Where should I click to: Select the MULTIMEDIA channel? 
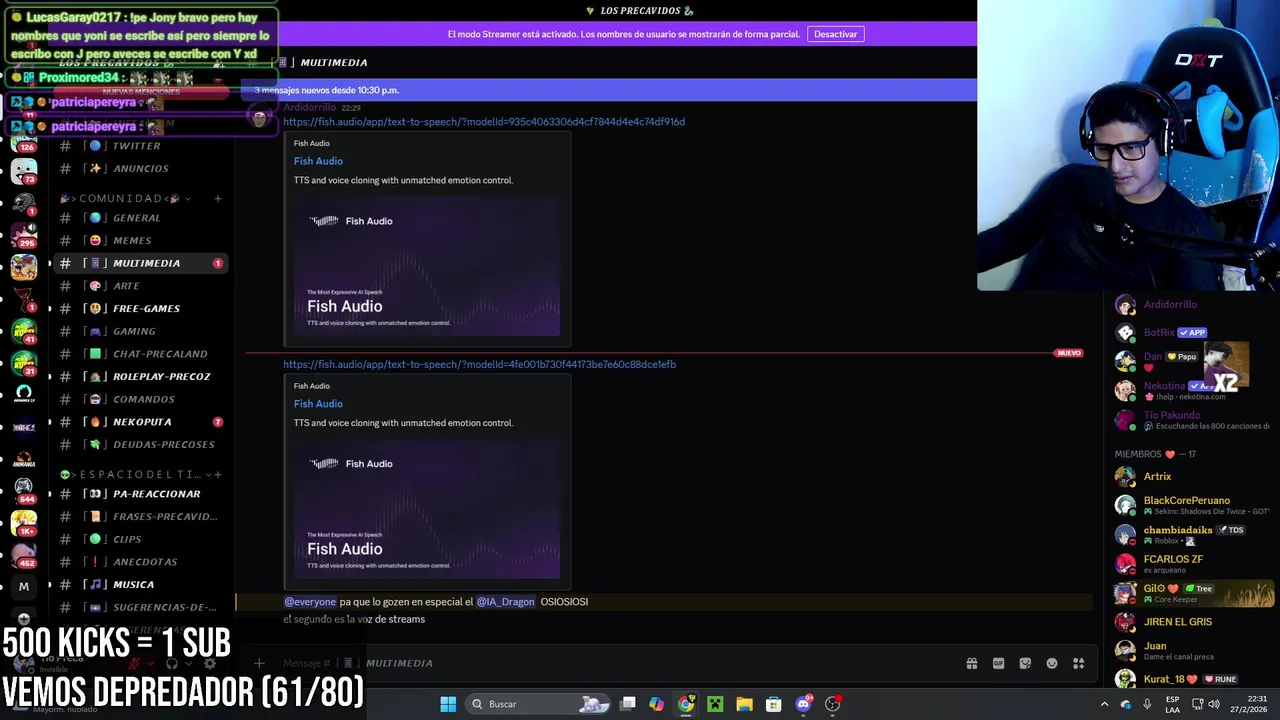pyautogui.click(x=140, y=263)
